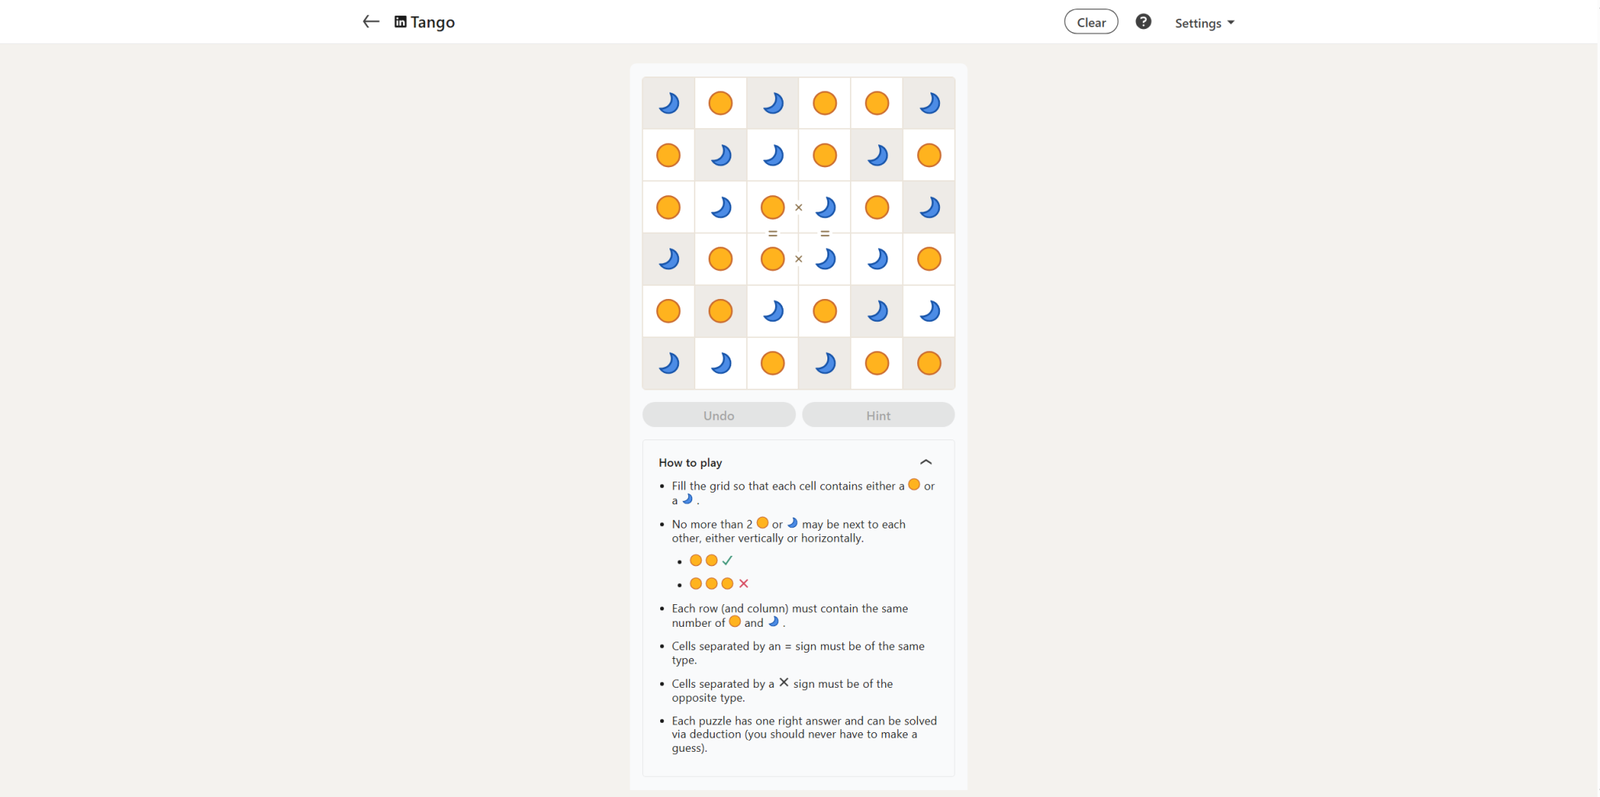Click the Hint button
The image size is (1600, 797).
click(x=878, y=415)
